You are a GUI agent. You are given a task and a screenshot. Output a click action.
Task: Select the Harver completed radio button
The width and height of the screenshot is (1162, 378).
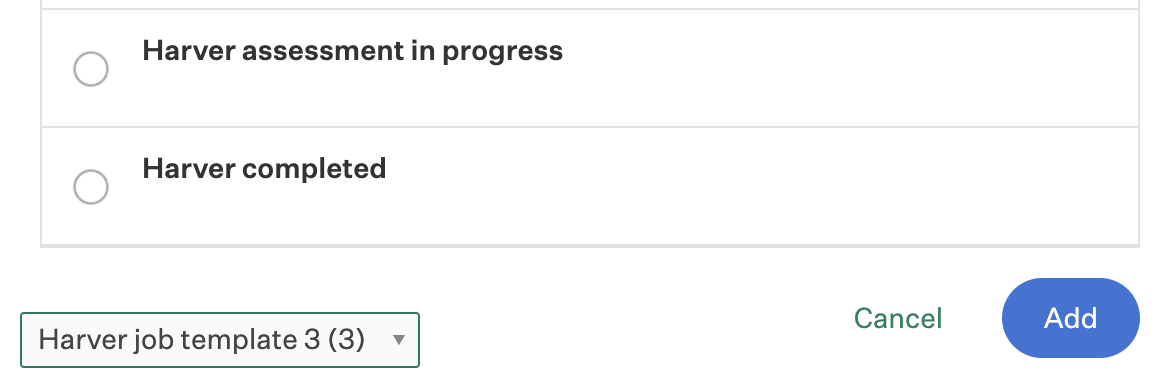(91, 186)
